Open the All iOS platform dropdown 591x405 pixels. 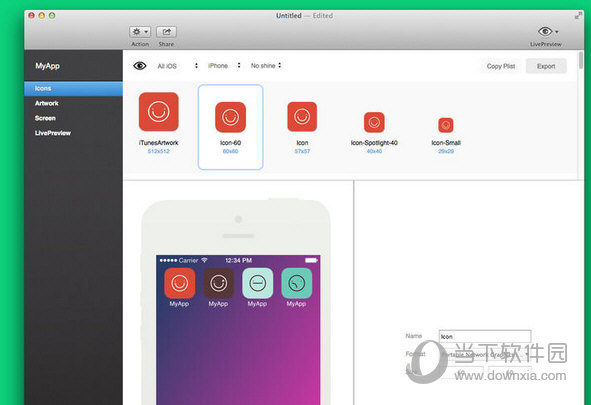point(178,66)
